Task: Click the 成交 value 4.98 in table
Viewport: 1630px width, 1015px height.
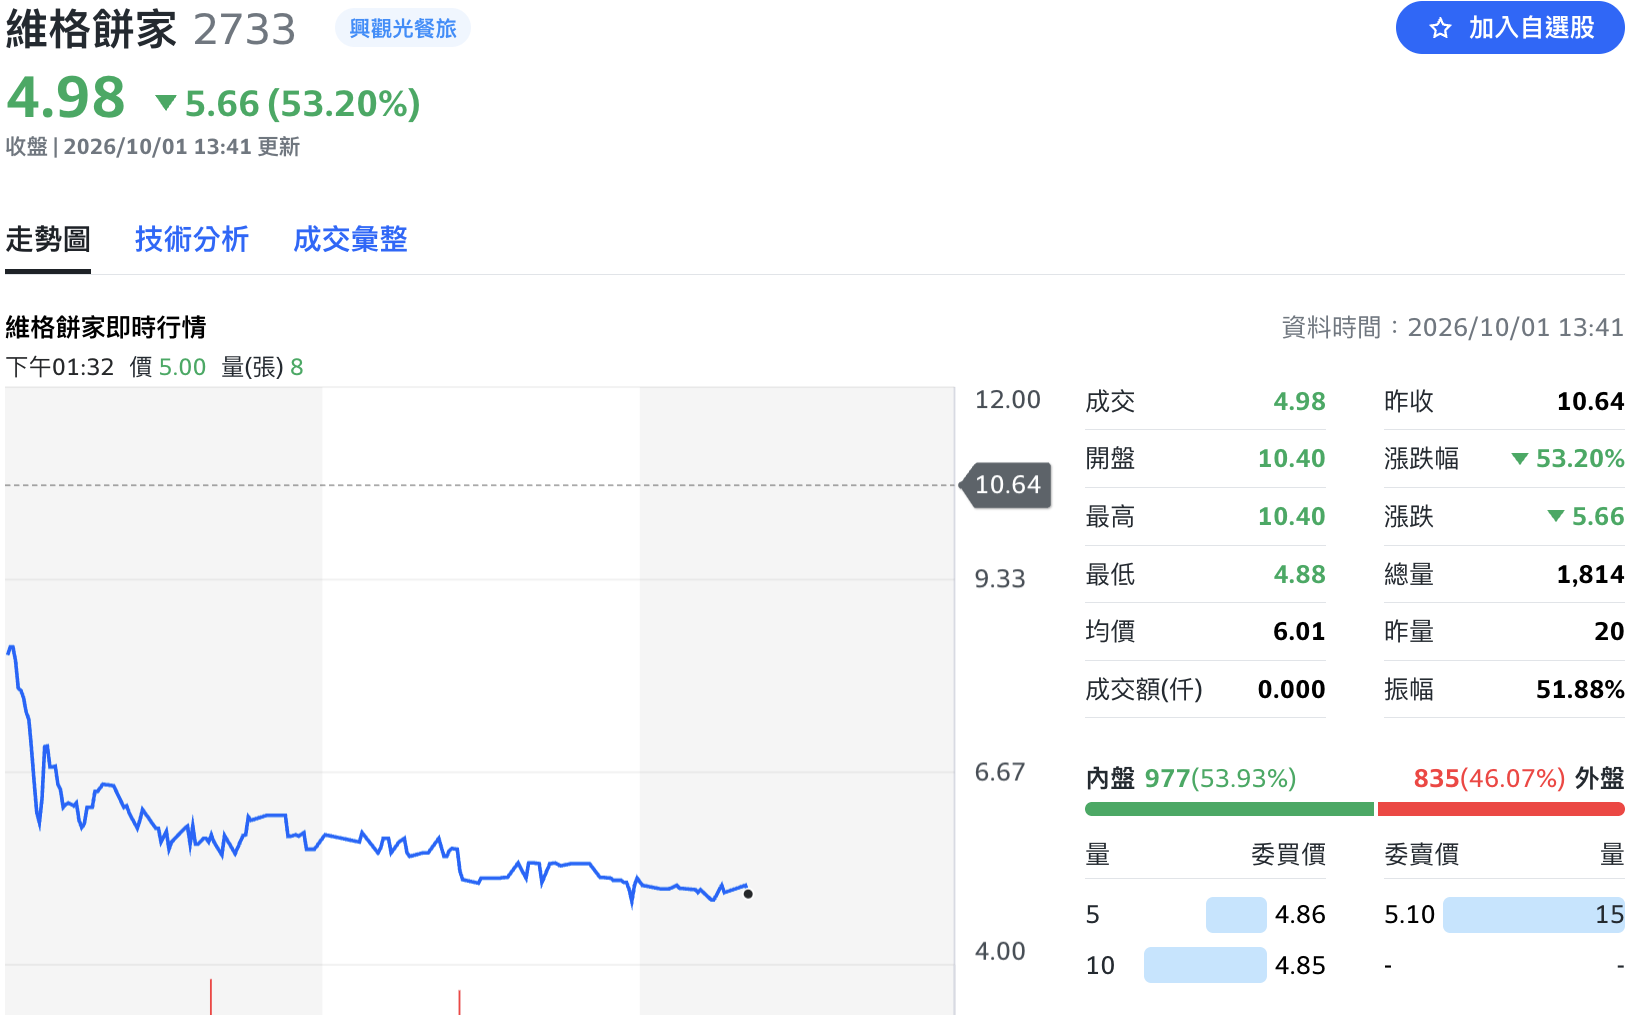Action: (1299, 402)
